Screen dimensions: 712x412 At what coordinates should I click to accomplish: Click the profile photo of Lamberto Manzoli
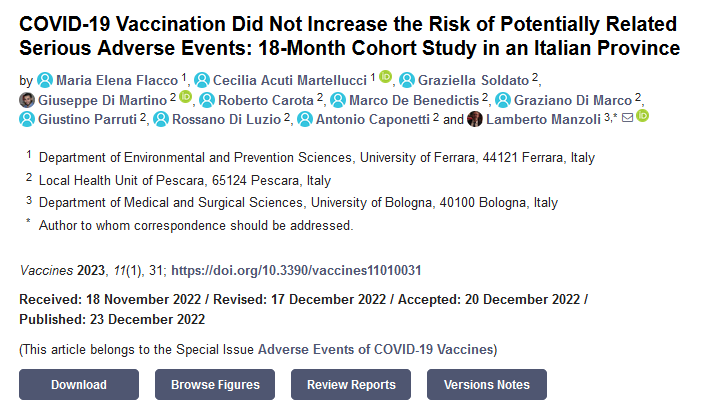[475, 119]
